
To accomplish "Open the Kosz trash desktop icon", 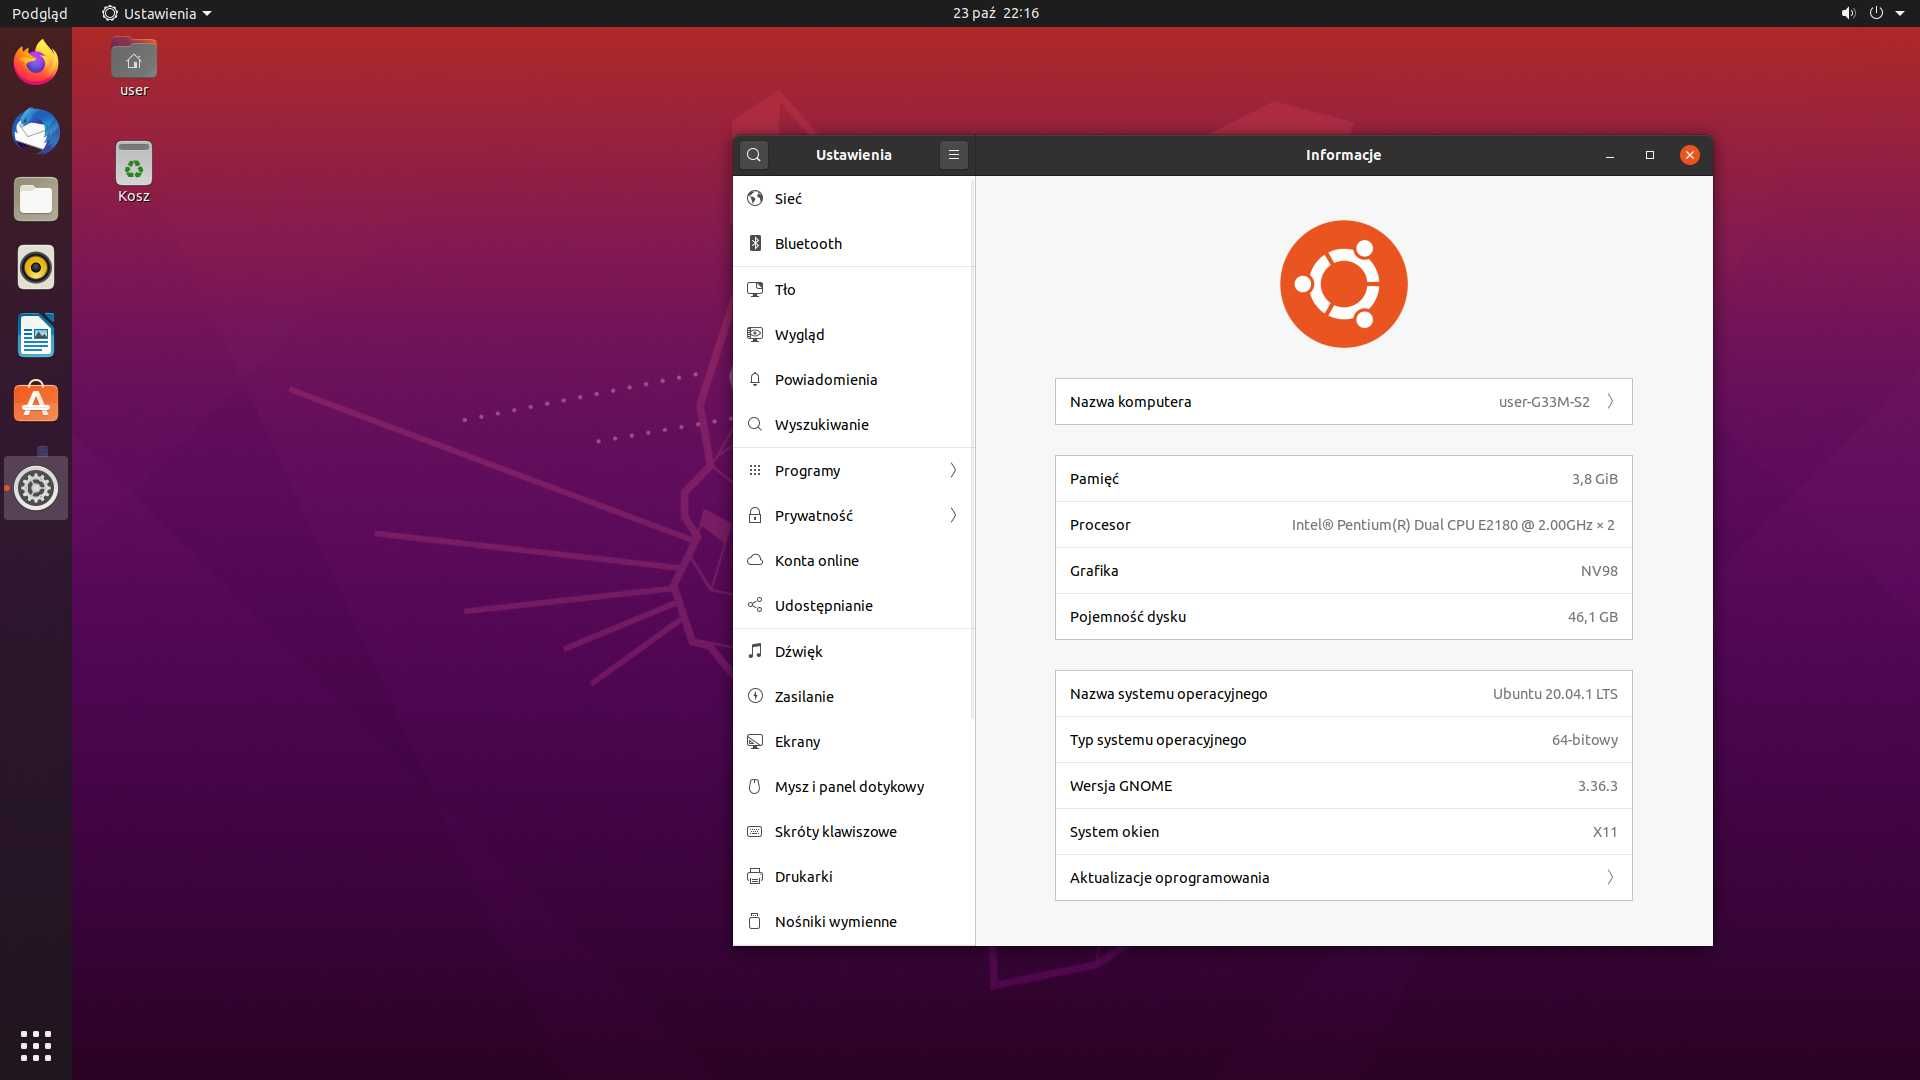I will [133, 172].
